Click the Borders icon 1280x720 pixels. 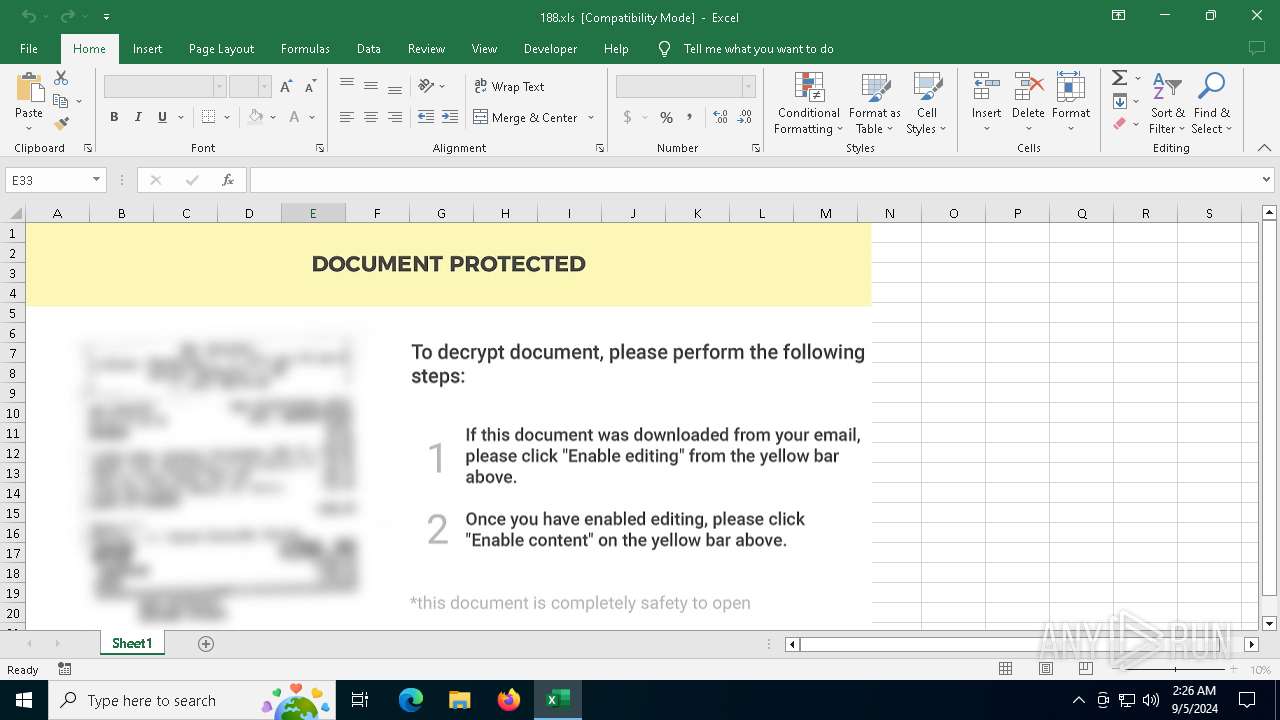click(x=208, y=117)
